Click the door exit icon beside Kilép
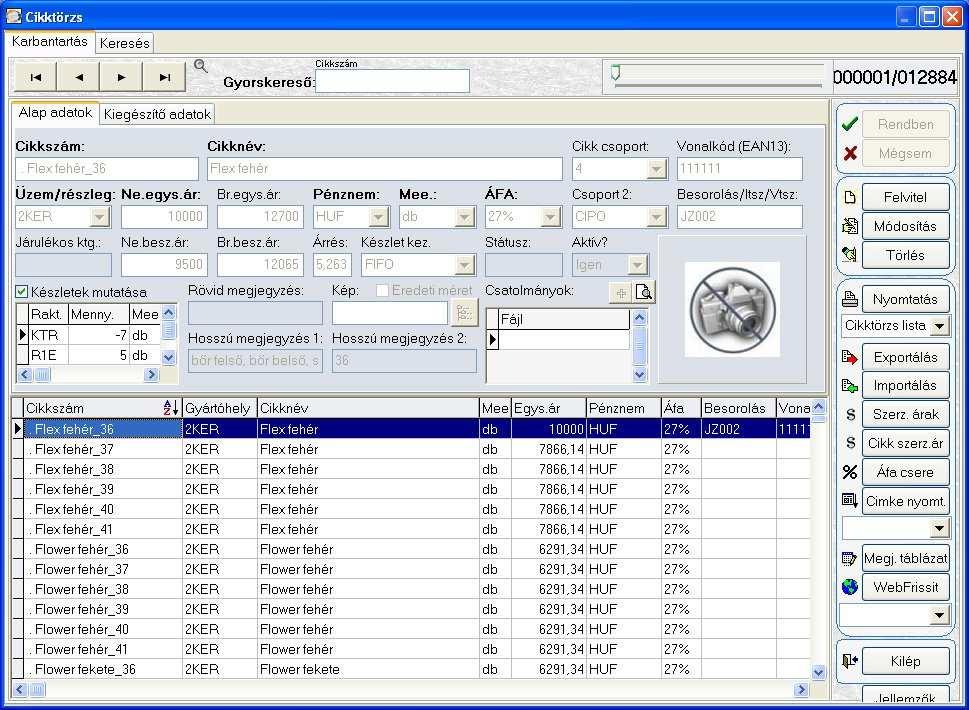The image size is (969, 710). (x=850, y=661)
